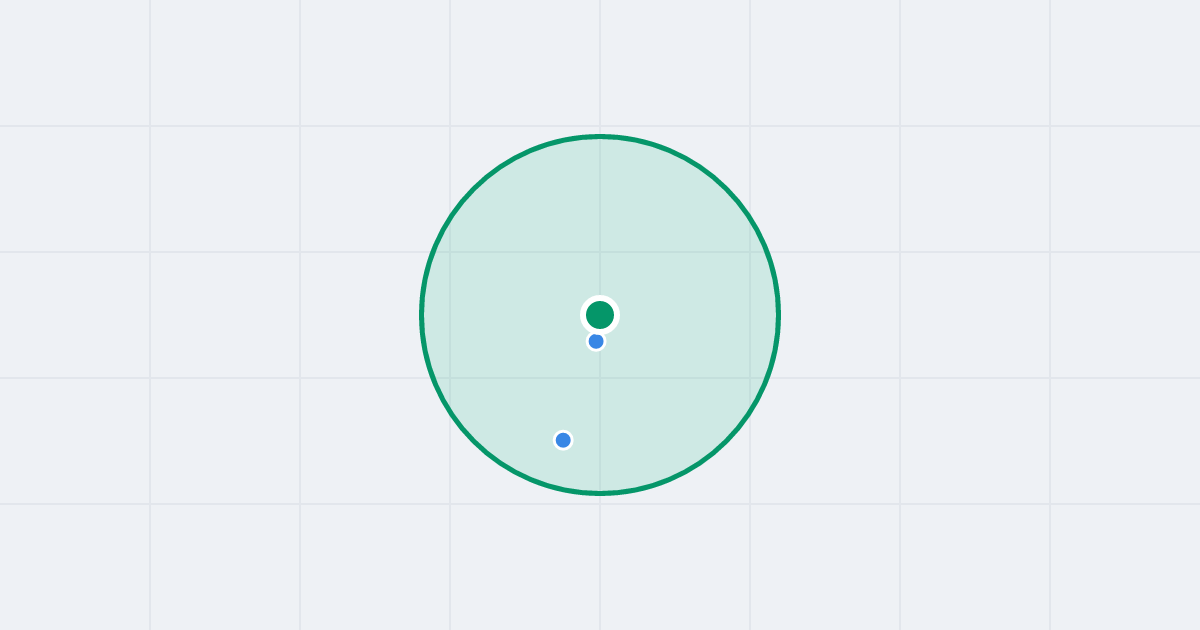This screenshot has height=630, width=1200.
Task: Click vertical grid line above the circle's top
Action: pos(600,65)
